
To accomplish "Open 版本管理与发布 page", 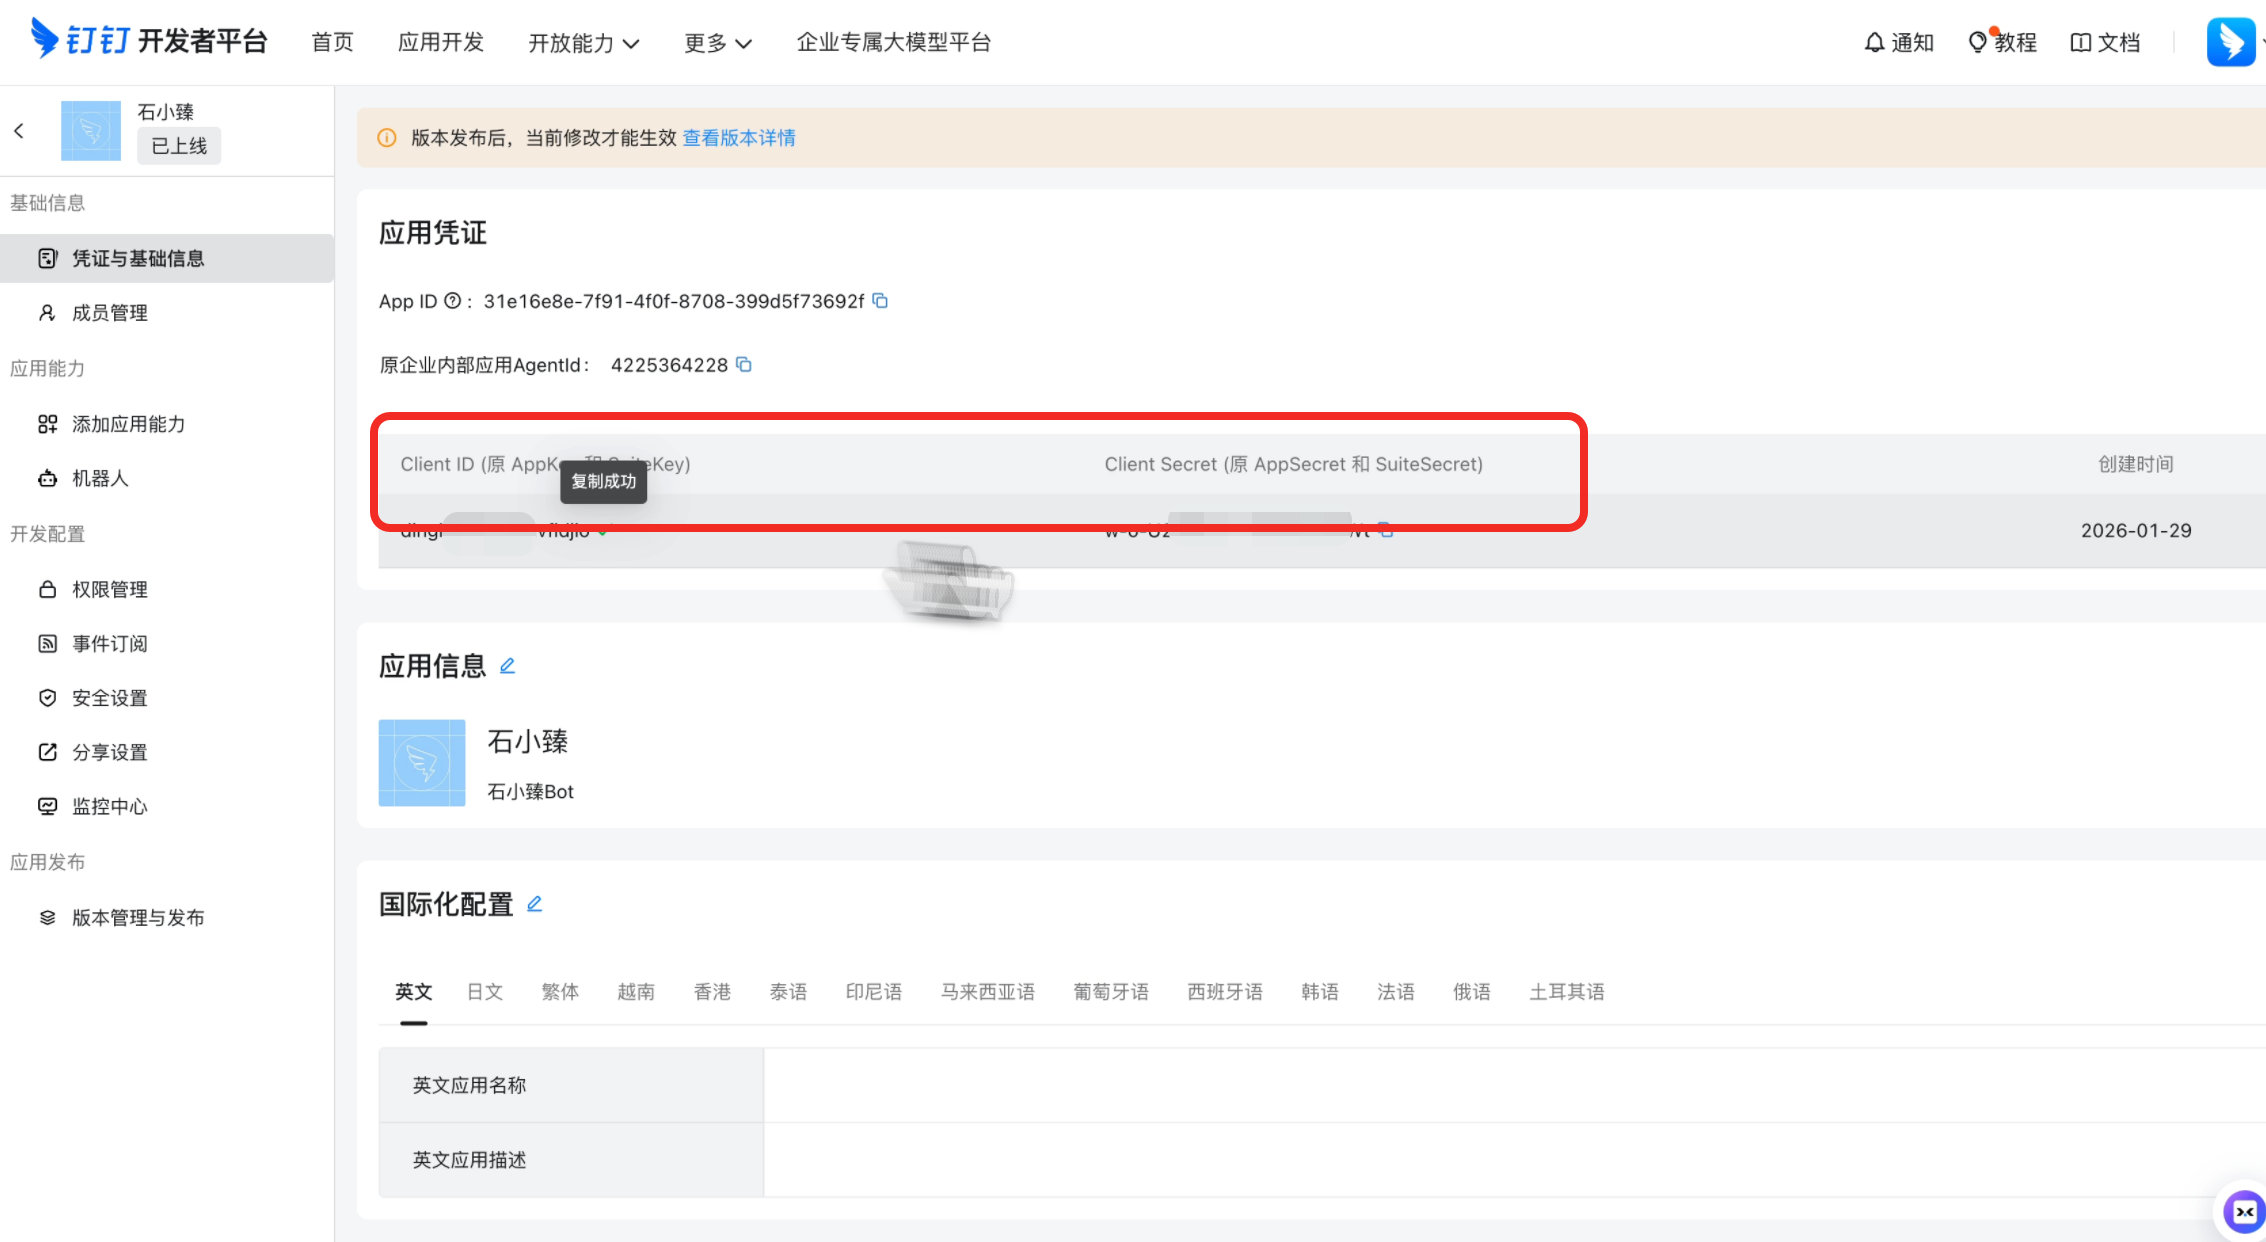I will pos(139,917).
